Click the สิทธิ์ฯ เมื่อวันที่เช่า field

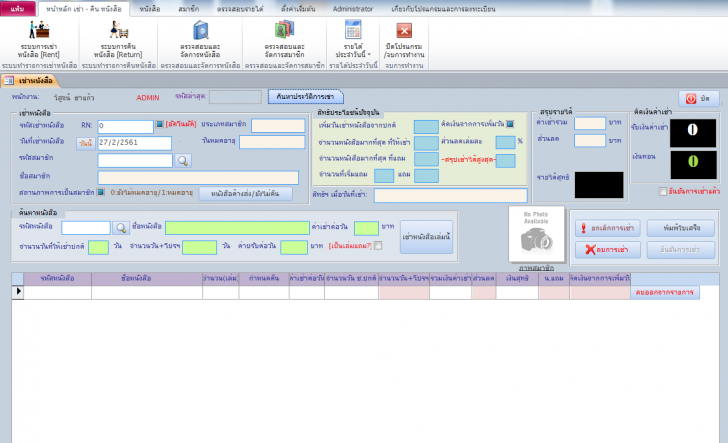point(451,195)
